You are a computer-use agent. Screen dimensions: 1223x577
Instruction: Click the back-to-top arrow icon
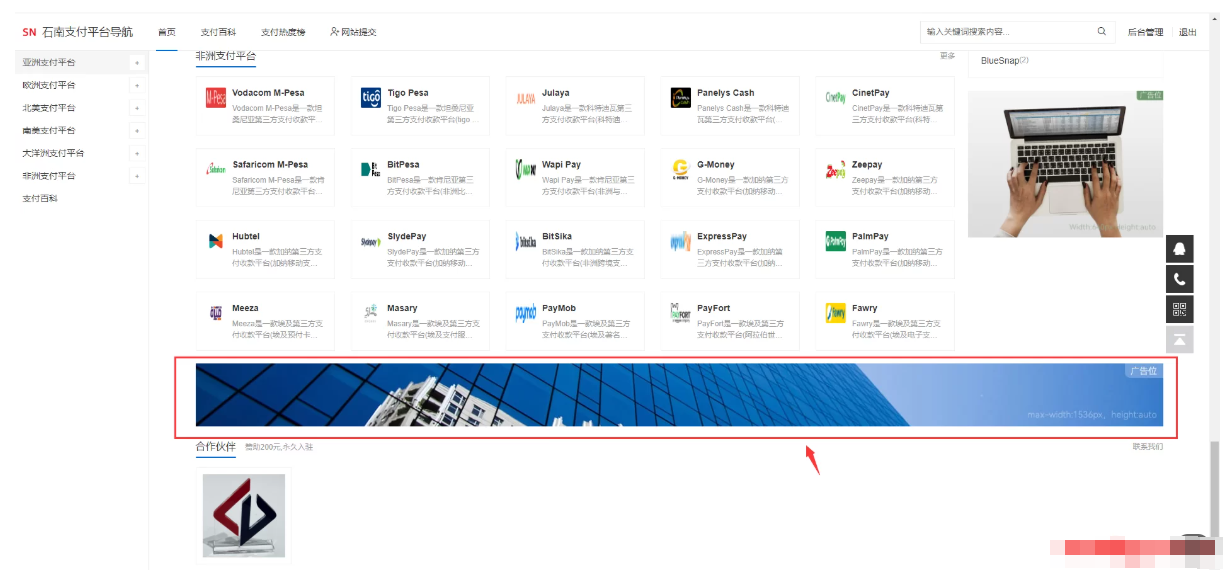pos(1180,339)
